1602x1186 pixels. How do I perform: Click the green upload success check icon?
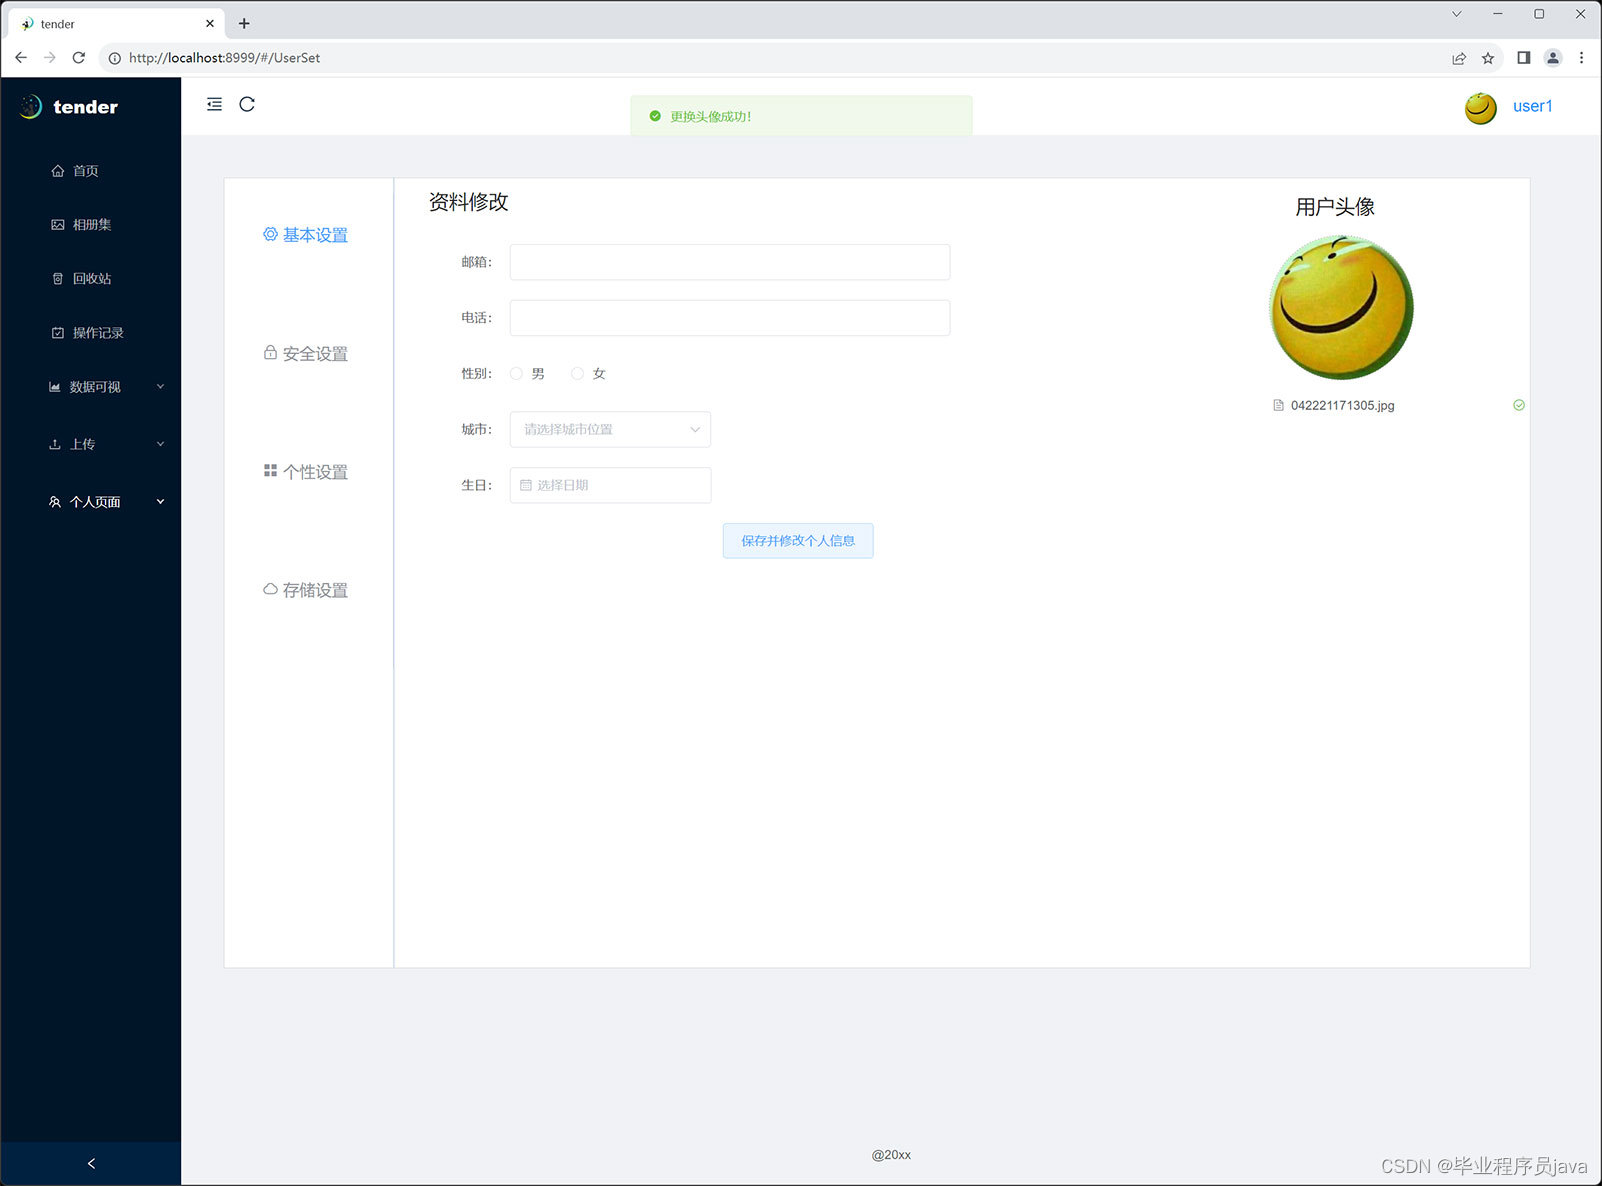tap(1519, 405)
